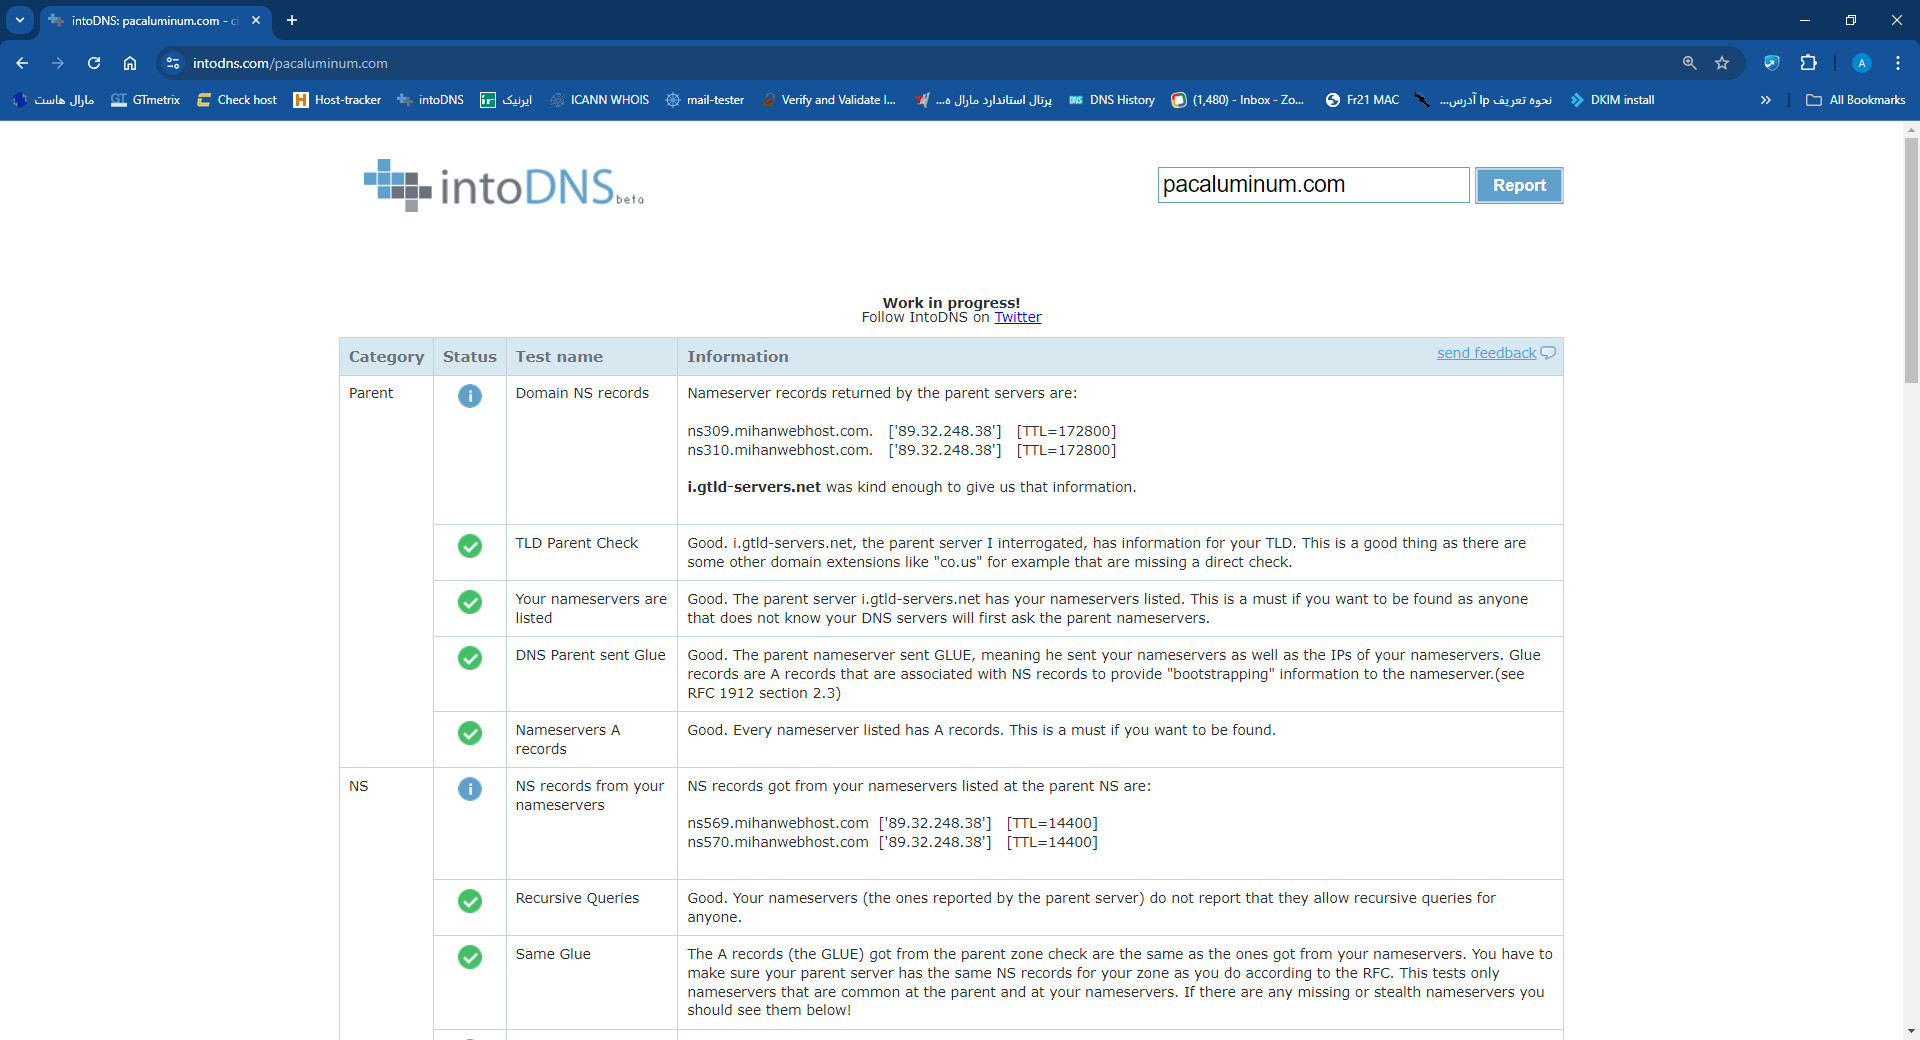Screen dimensions: 1920x1040
Task: Open the ICANN WHOIS bookmark
Action: [599, 100]
